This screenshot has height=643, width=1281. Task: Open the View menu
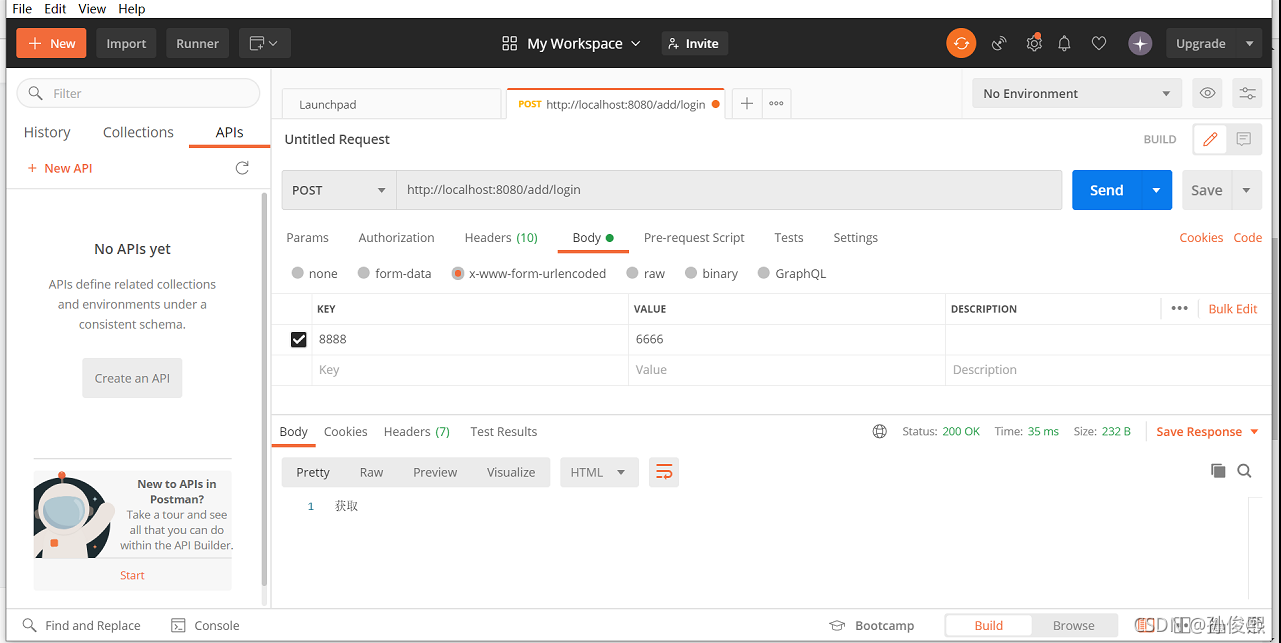[x=92, y=8]
